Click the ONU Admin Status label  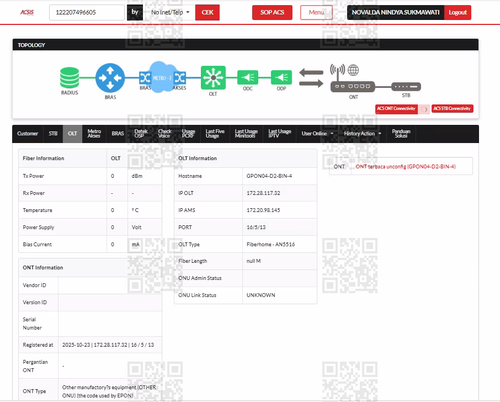click(x=200, y=278)
